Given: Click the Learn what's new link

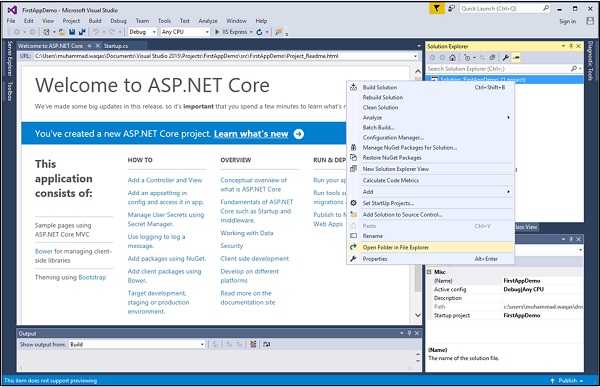Looking at the screenshot, I should (251, 134).
